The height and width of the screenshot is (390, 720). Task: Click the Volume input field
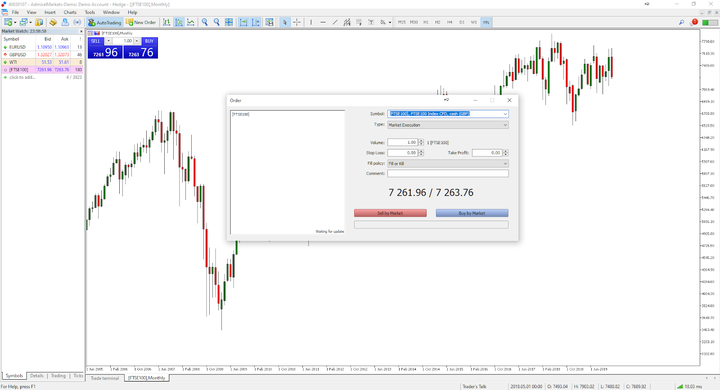[402, 142]
